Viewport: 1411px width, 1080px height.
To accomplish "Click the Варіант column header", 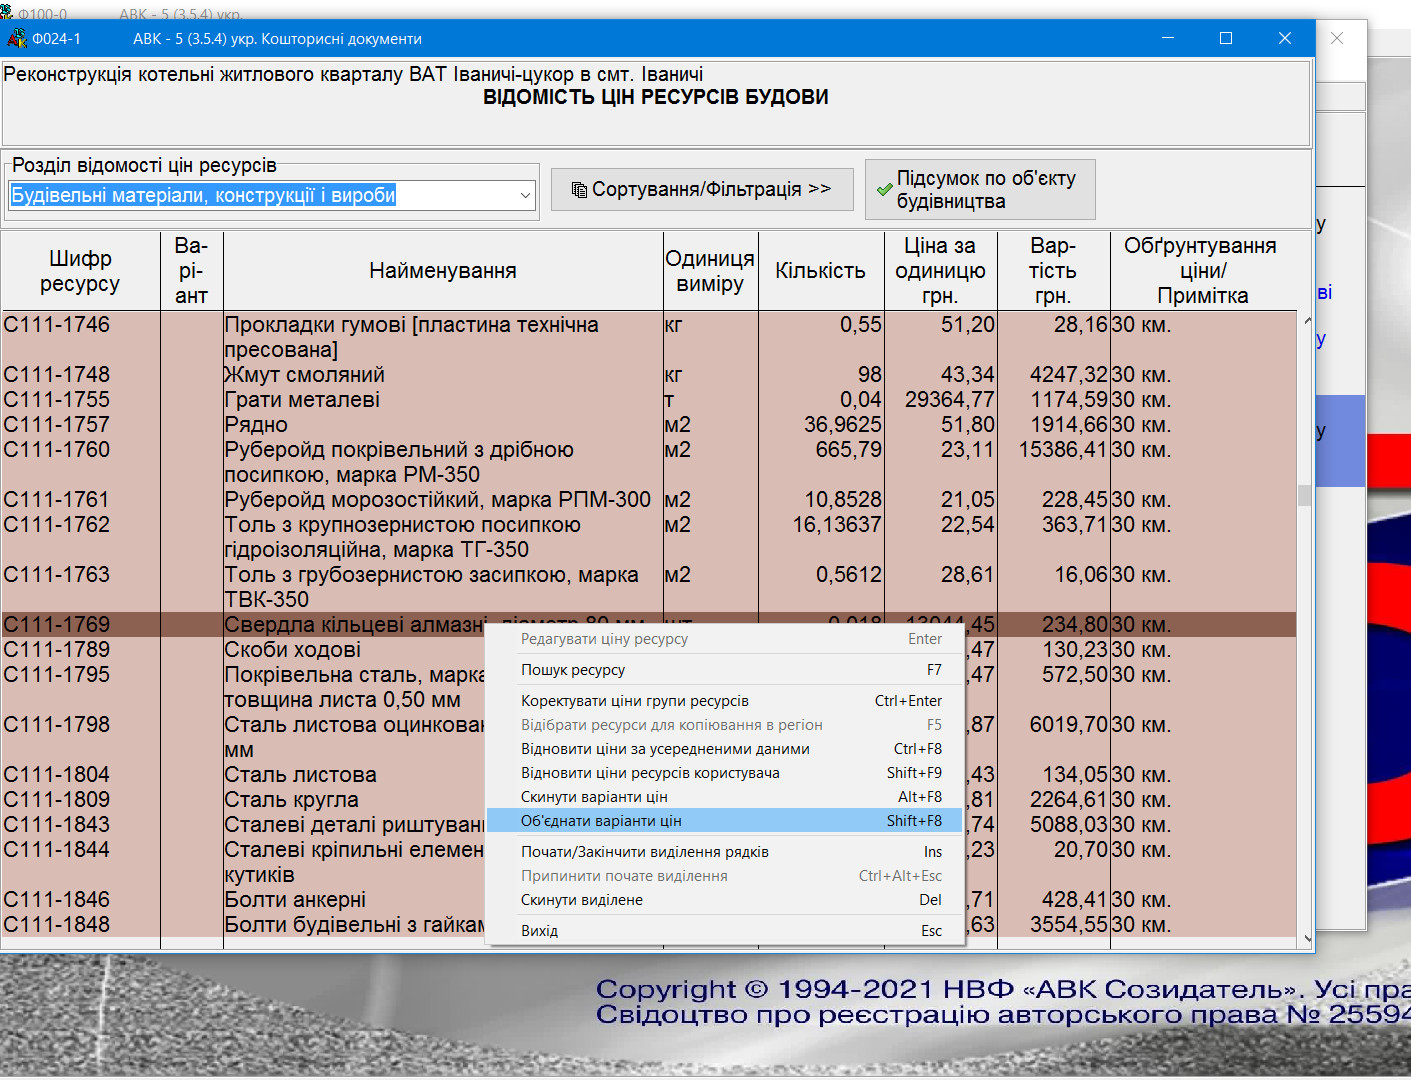I will 191,271.
